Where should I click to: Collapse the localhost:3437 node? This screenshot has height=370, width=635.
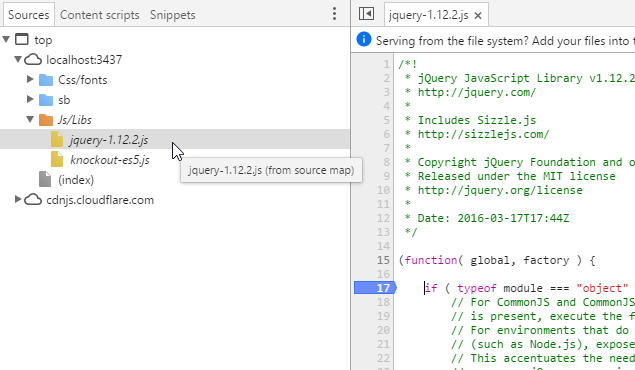(x=18, y=59)
